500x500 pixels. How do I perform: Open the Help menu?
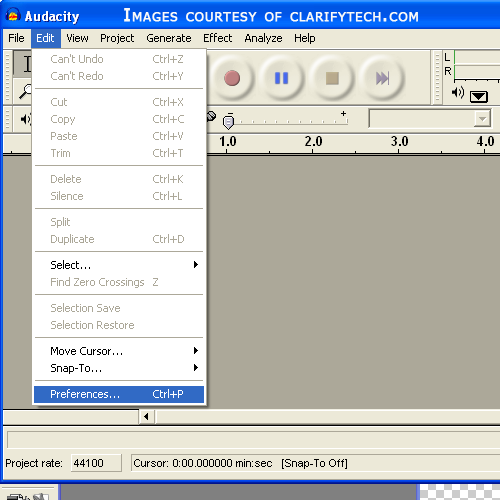(305, 38)
